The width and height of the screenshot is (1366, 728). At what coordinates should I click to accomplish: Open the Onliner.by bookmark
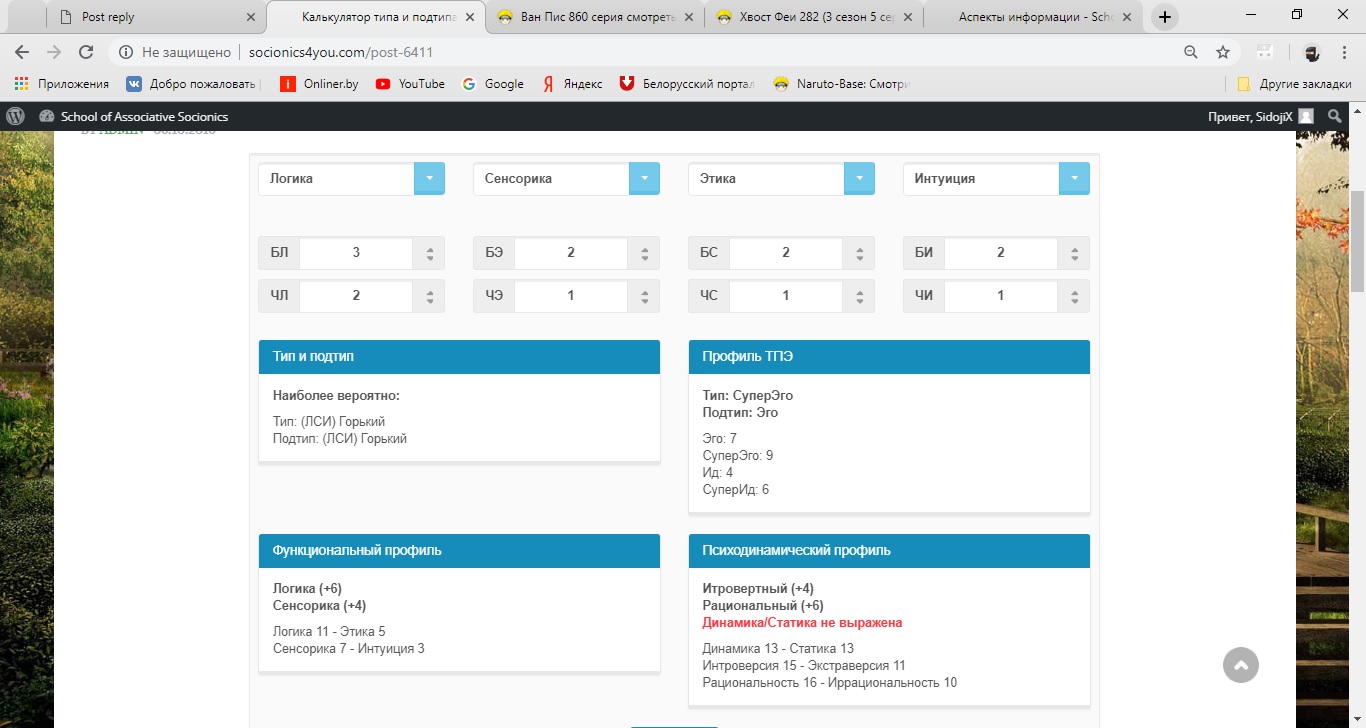click(x=319, y=84)
